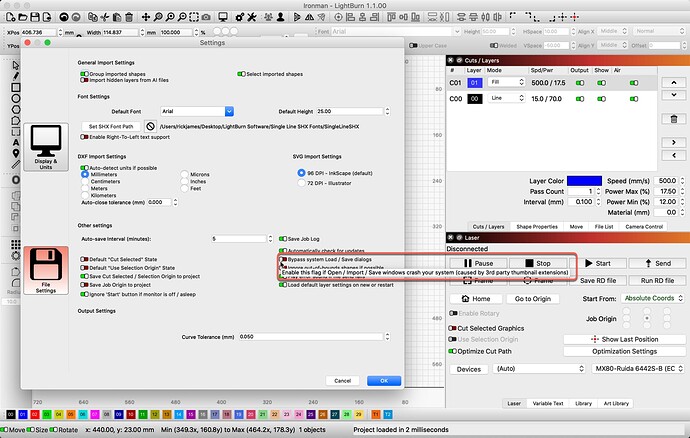Toggle Default "Cut Selected" State
Viewport: 690px width, 438px height.
(x=84, y=259)
